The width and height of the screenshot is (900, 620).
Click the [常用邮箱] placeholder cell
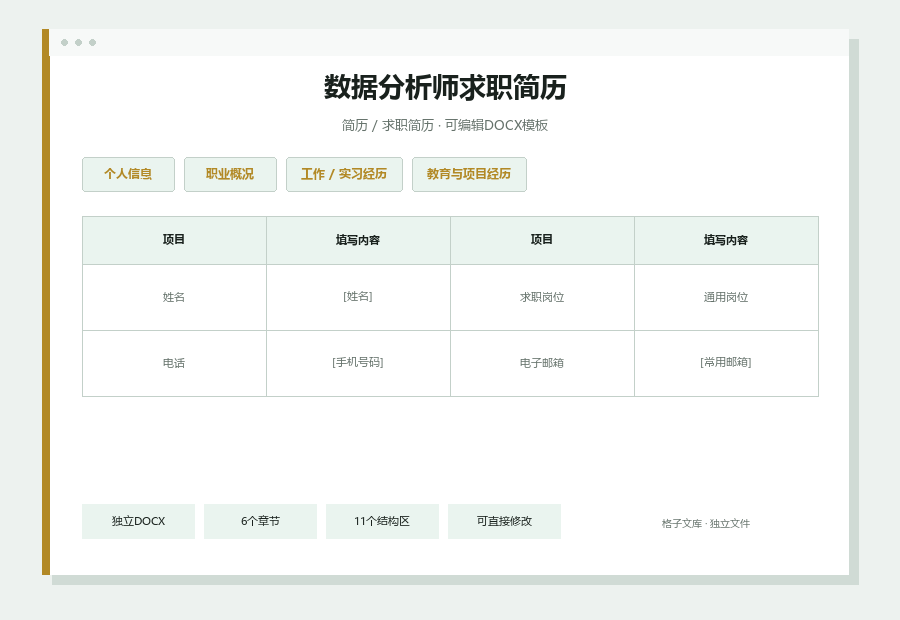click(x=726, y=363)
